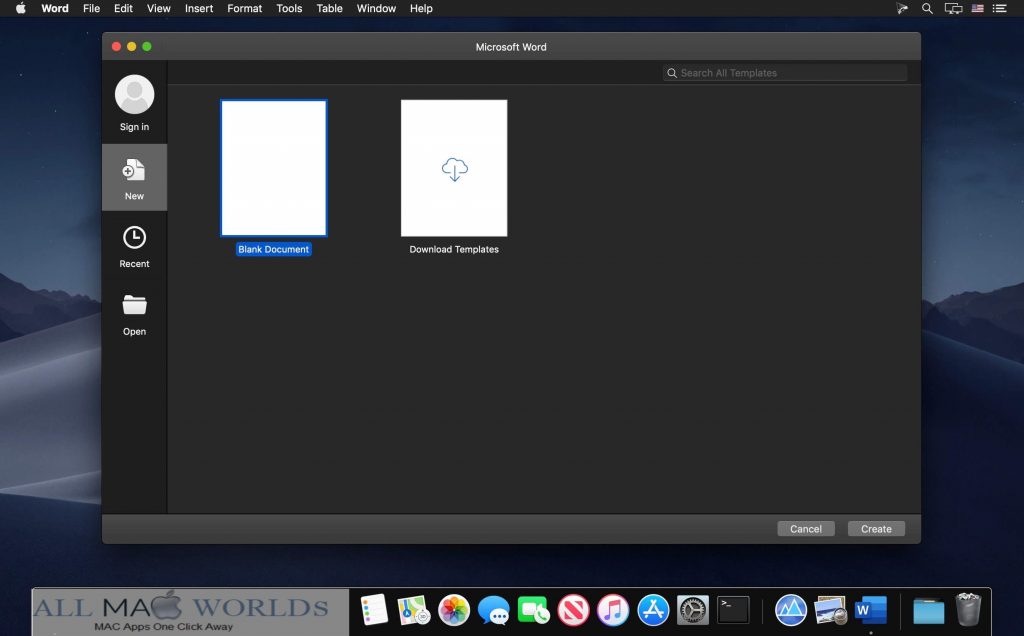
Task: Click the Cancel button
Action: pos(806,529)
